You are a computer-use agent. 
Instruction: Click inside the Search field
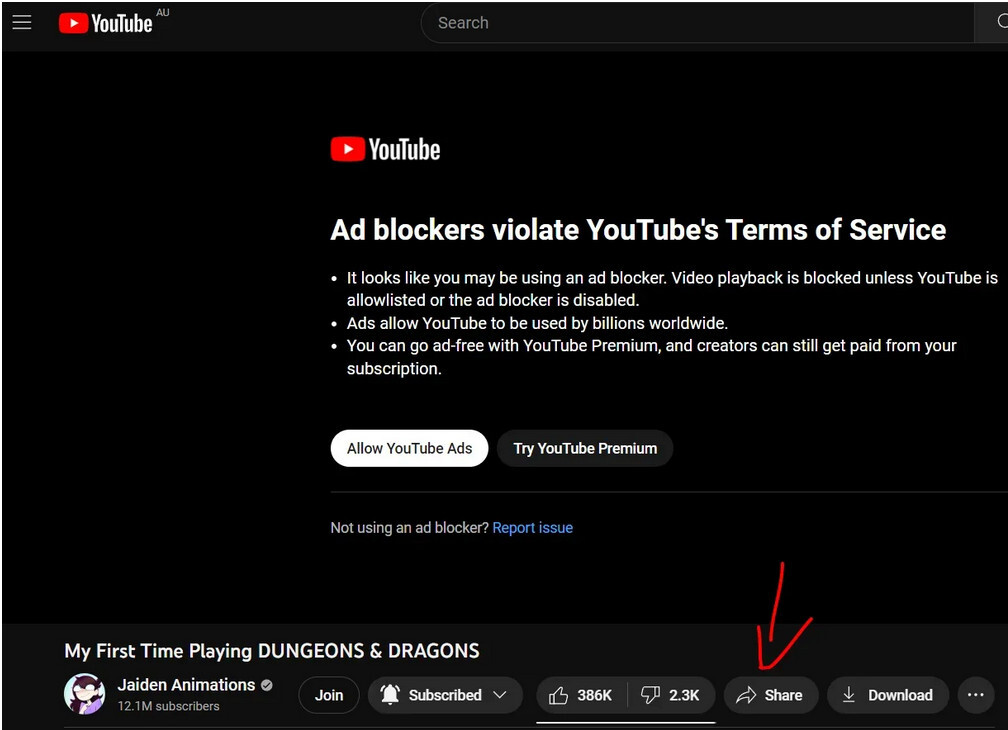[698, 22]
